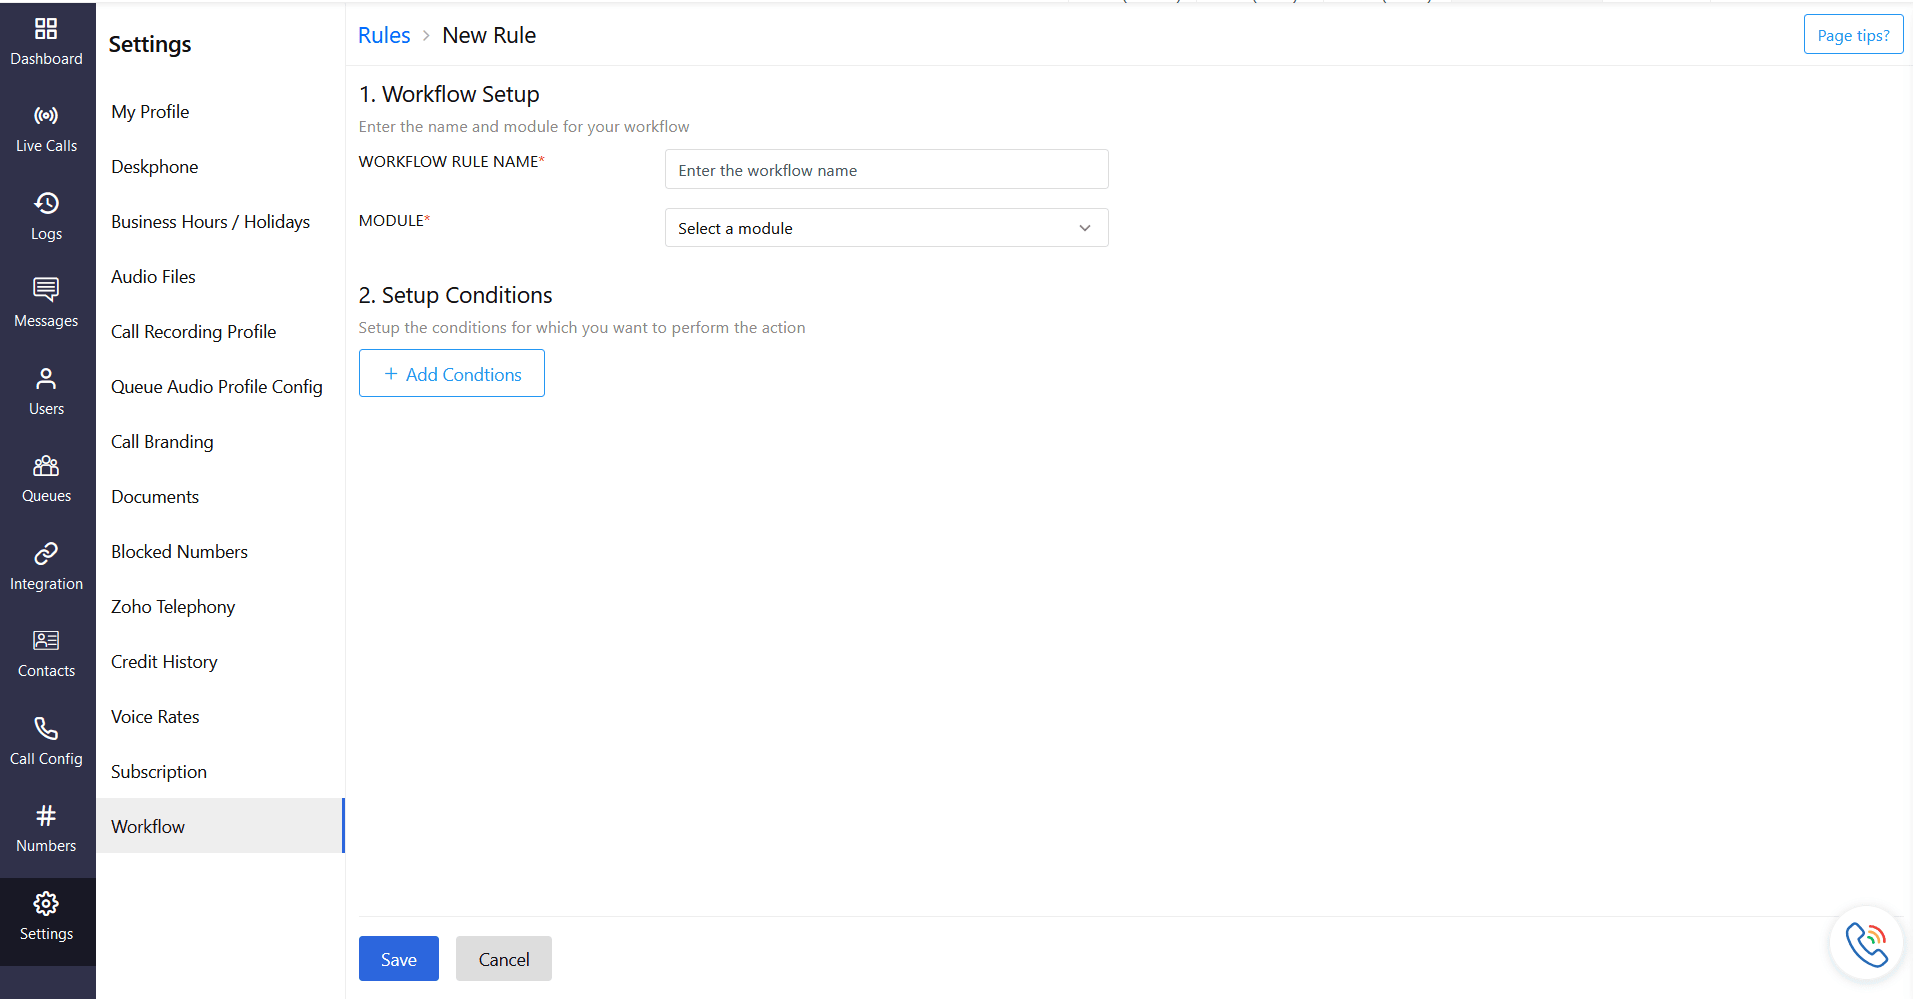Screen dimensions: 1913x999
Task: Open the Contacts card icon
Action: 46,641
